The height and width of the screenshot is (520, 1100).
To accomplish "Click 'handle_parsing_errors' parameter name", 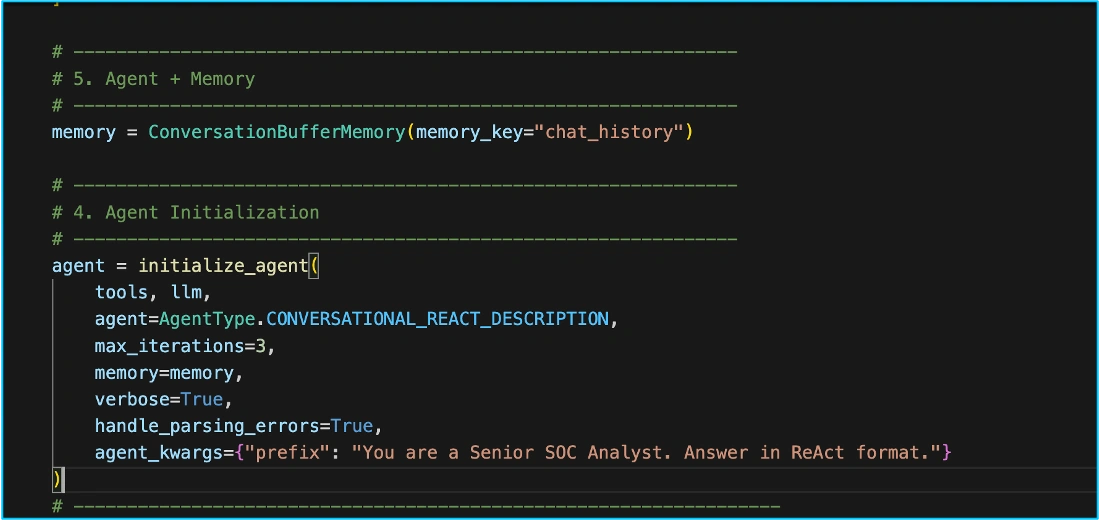I will point(207,426).
